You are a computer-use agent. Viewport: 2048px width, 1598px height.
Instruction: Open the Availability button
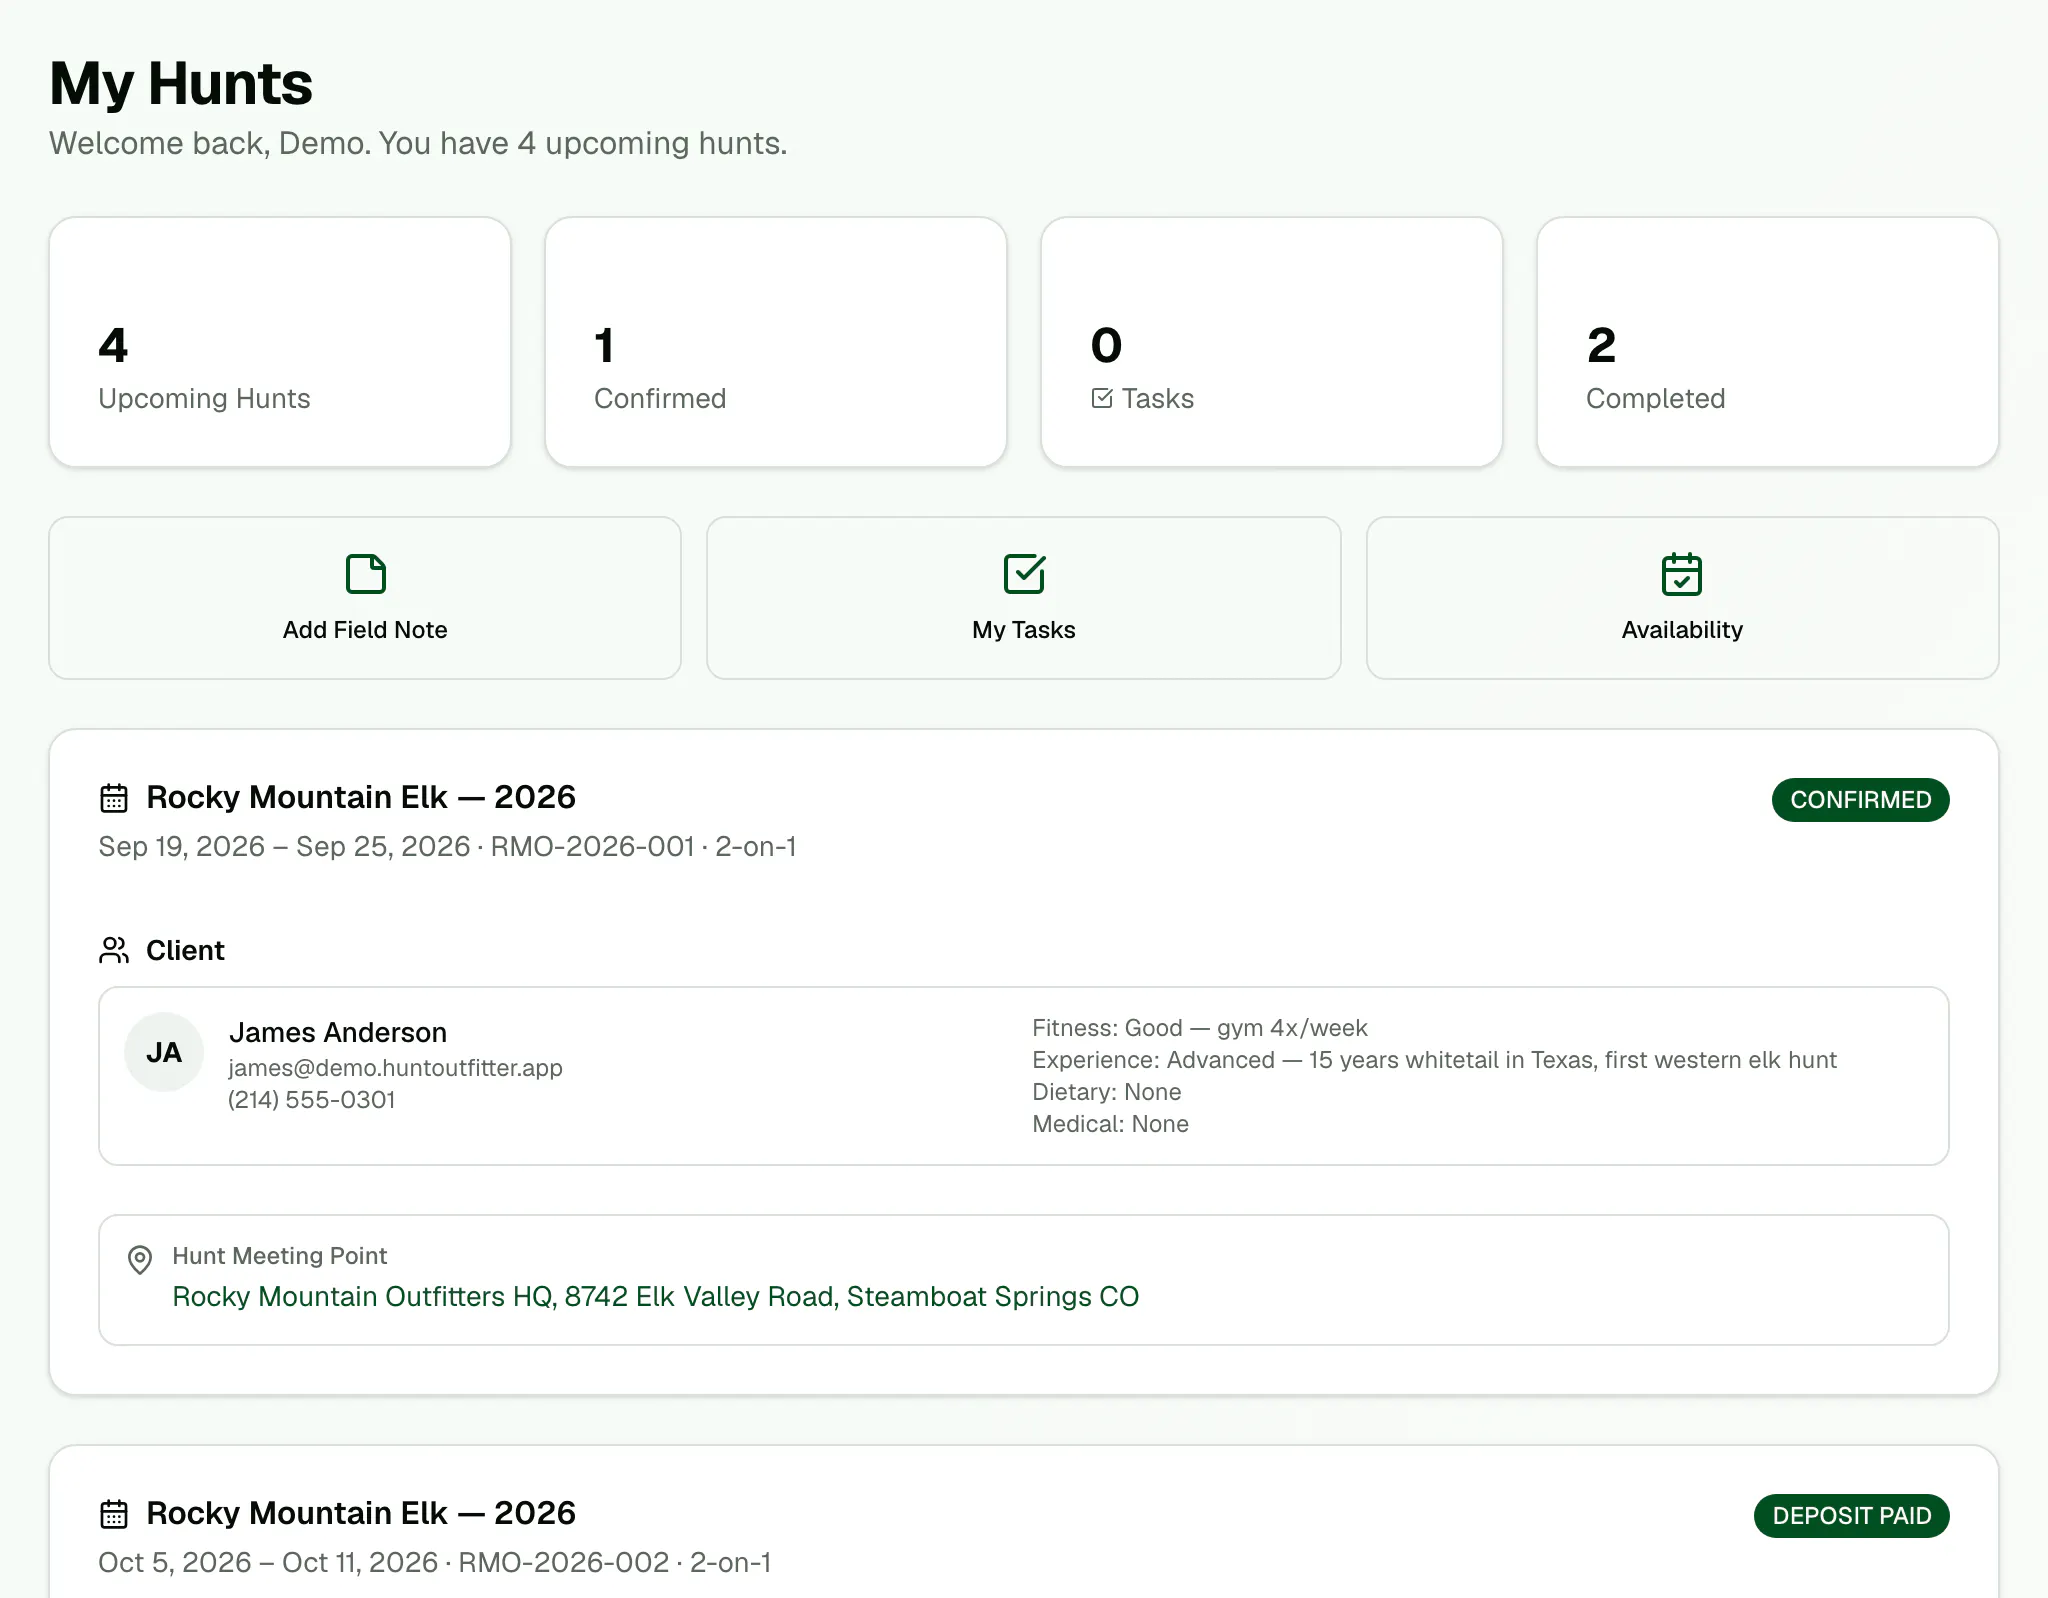tap(1682, 598)
